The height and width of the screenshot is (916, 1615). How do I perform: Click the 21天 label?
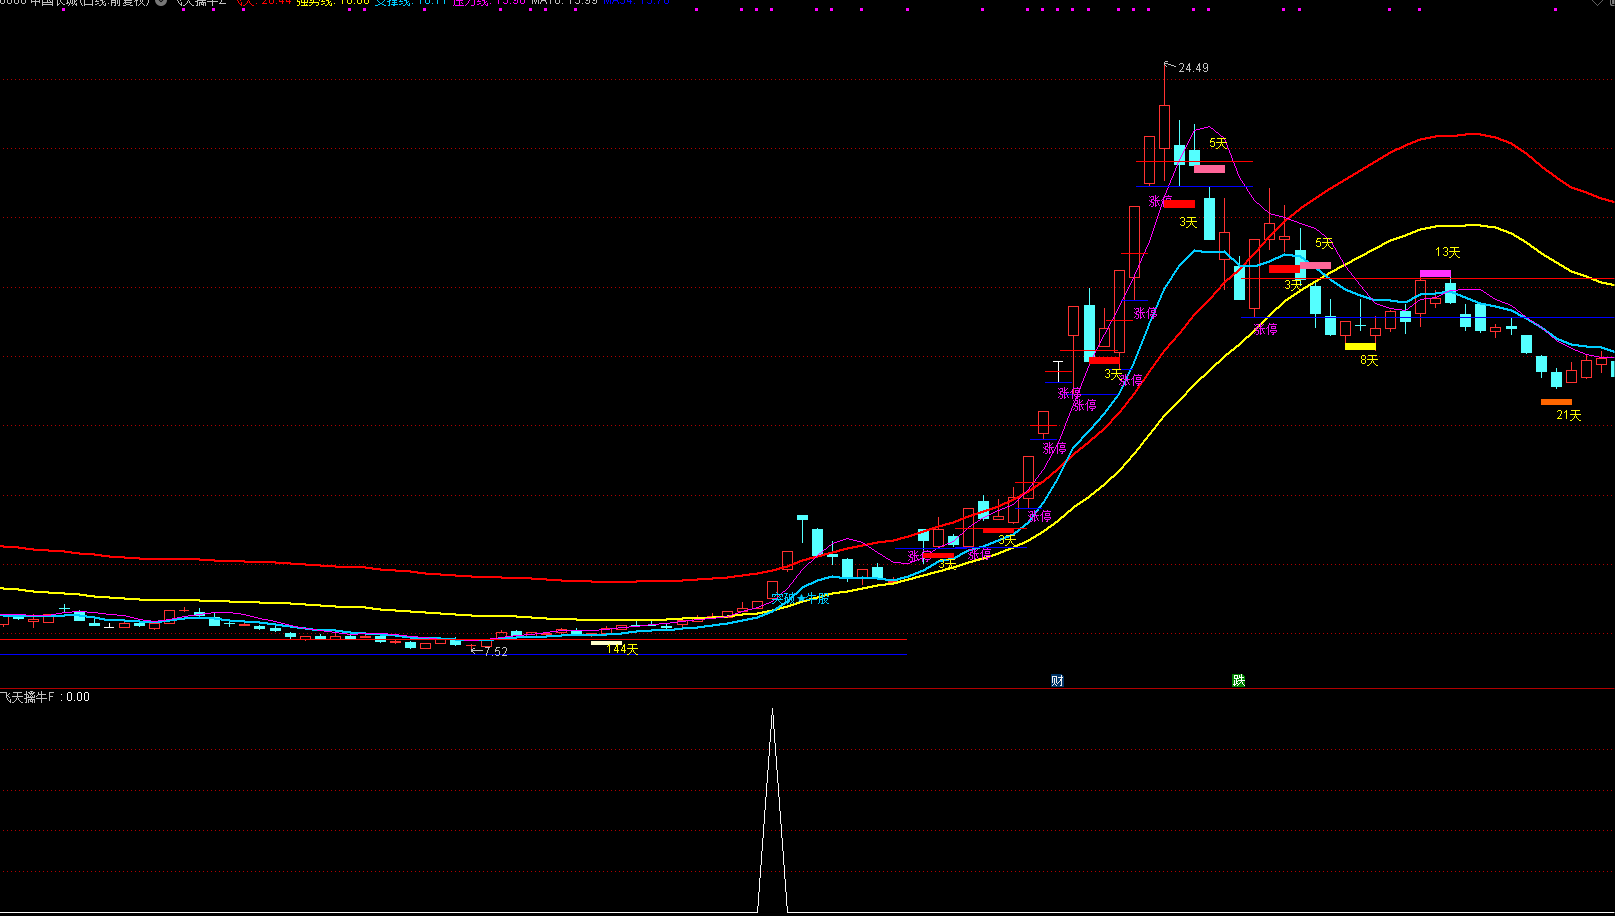[x=1568, y=415]
